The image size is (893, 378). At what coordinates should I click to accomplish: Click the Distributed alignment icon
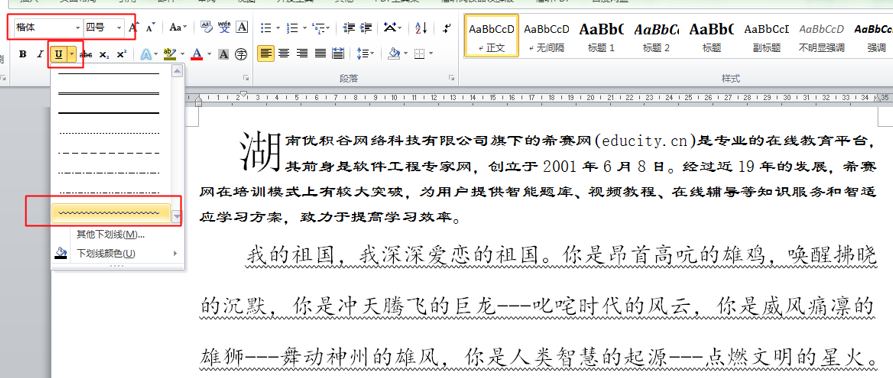[338, 54]
